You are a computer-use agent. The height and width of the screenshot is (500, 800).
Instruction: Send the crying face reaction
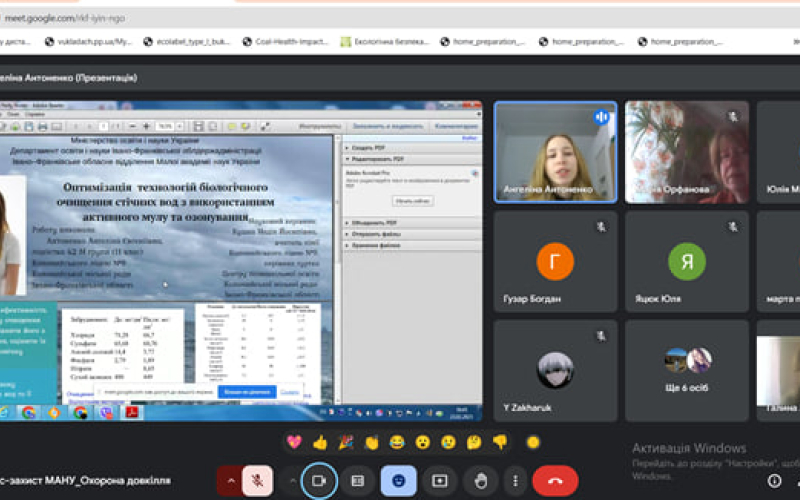pyautogui.click(x=448, y=442)
